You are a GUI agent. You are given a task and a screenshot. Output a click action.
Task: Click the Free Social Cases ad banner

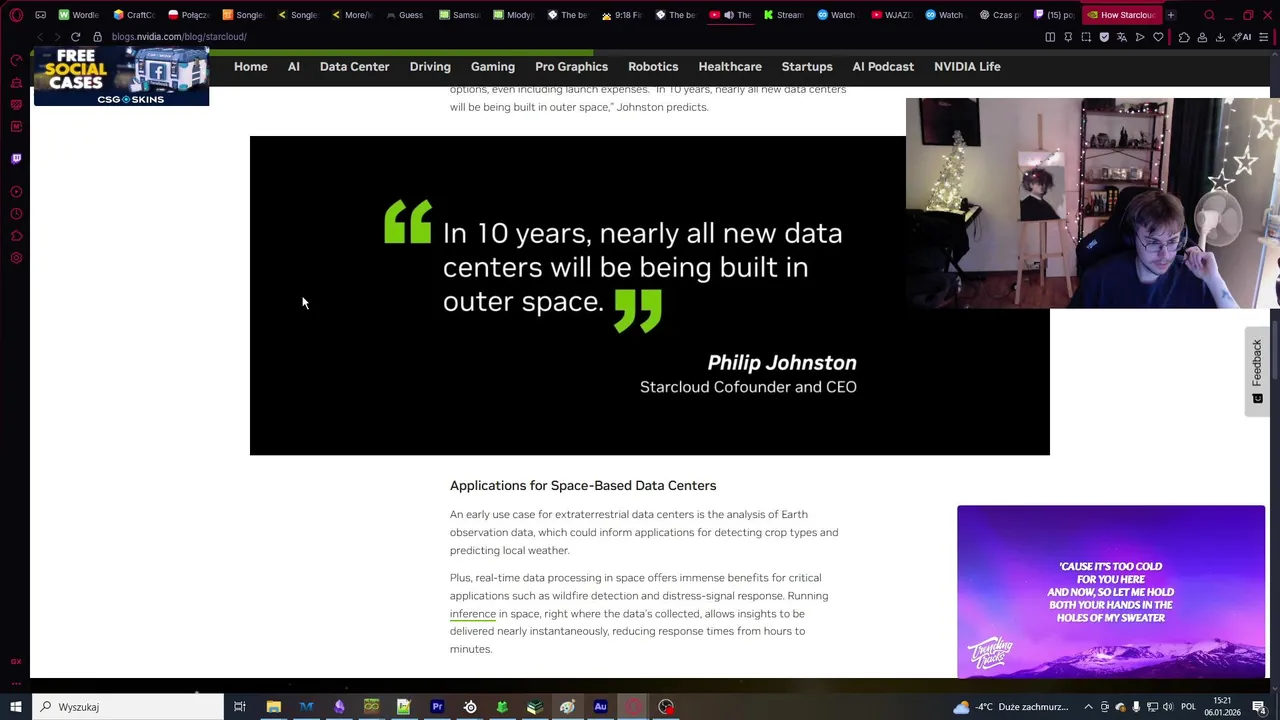click(121, 77)
